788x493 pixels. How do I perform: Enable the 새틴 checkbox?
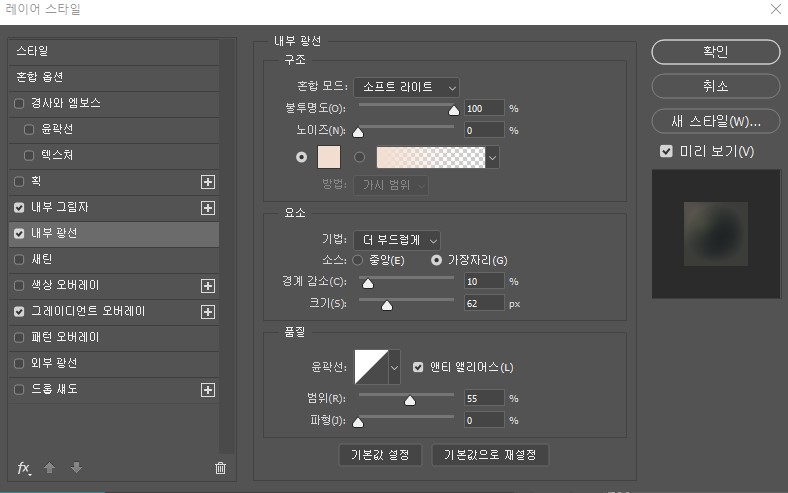tap(19, 260)
